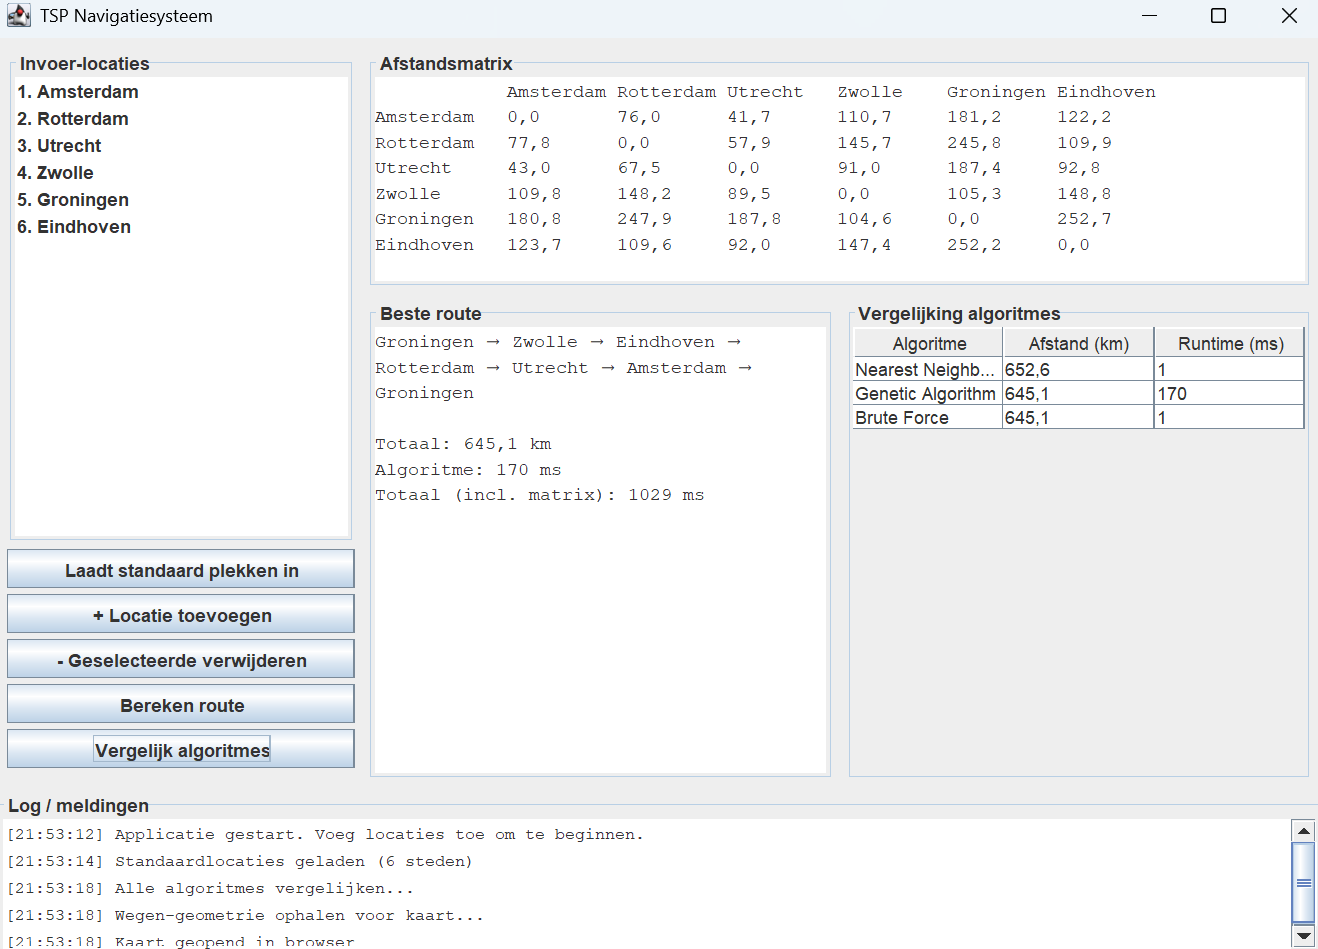Image resolution: width=1318 pixels, height=949 pixels.
Task: Click the Runtime (ms) column header
Action: (x=1230, y=343)
